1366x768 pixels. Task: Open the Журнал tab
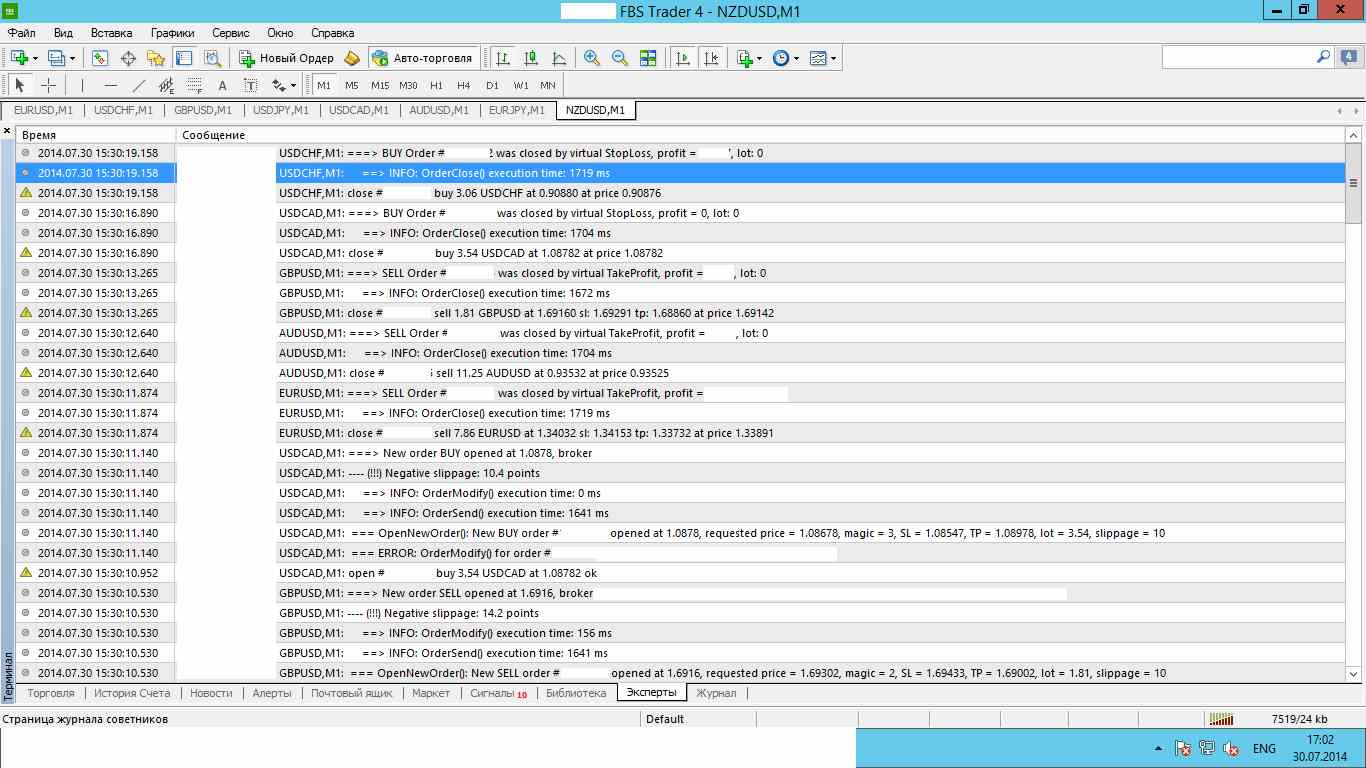point(716,692)
